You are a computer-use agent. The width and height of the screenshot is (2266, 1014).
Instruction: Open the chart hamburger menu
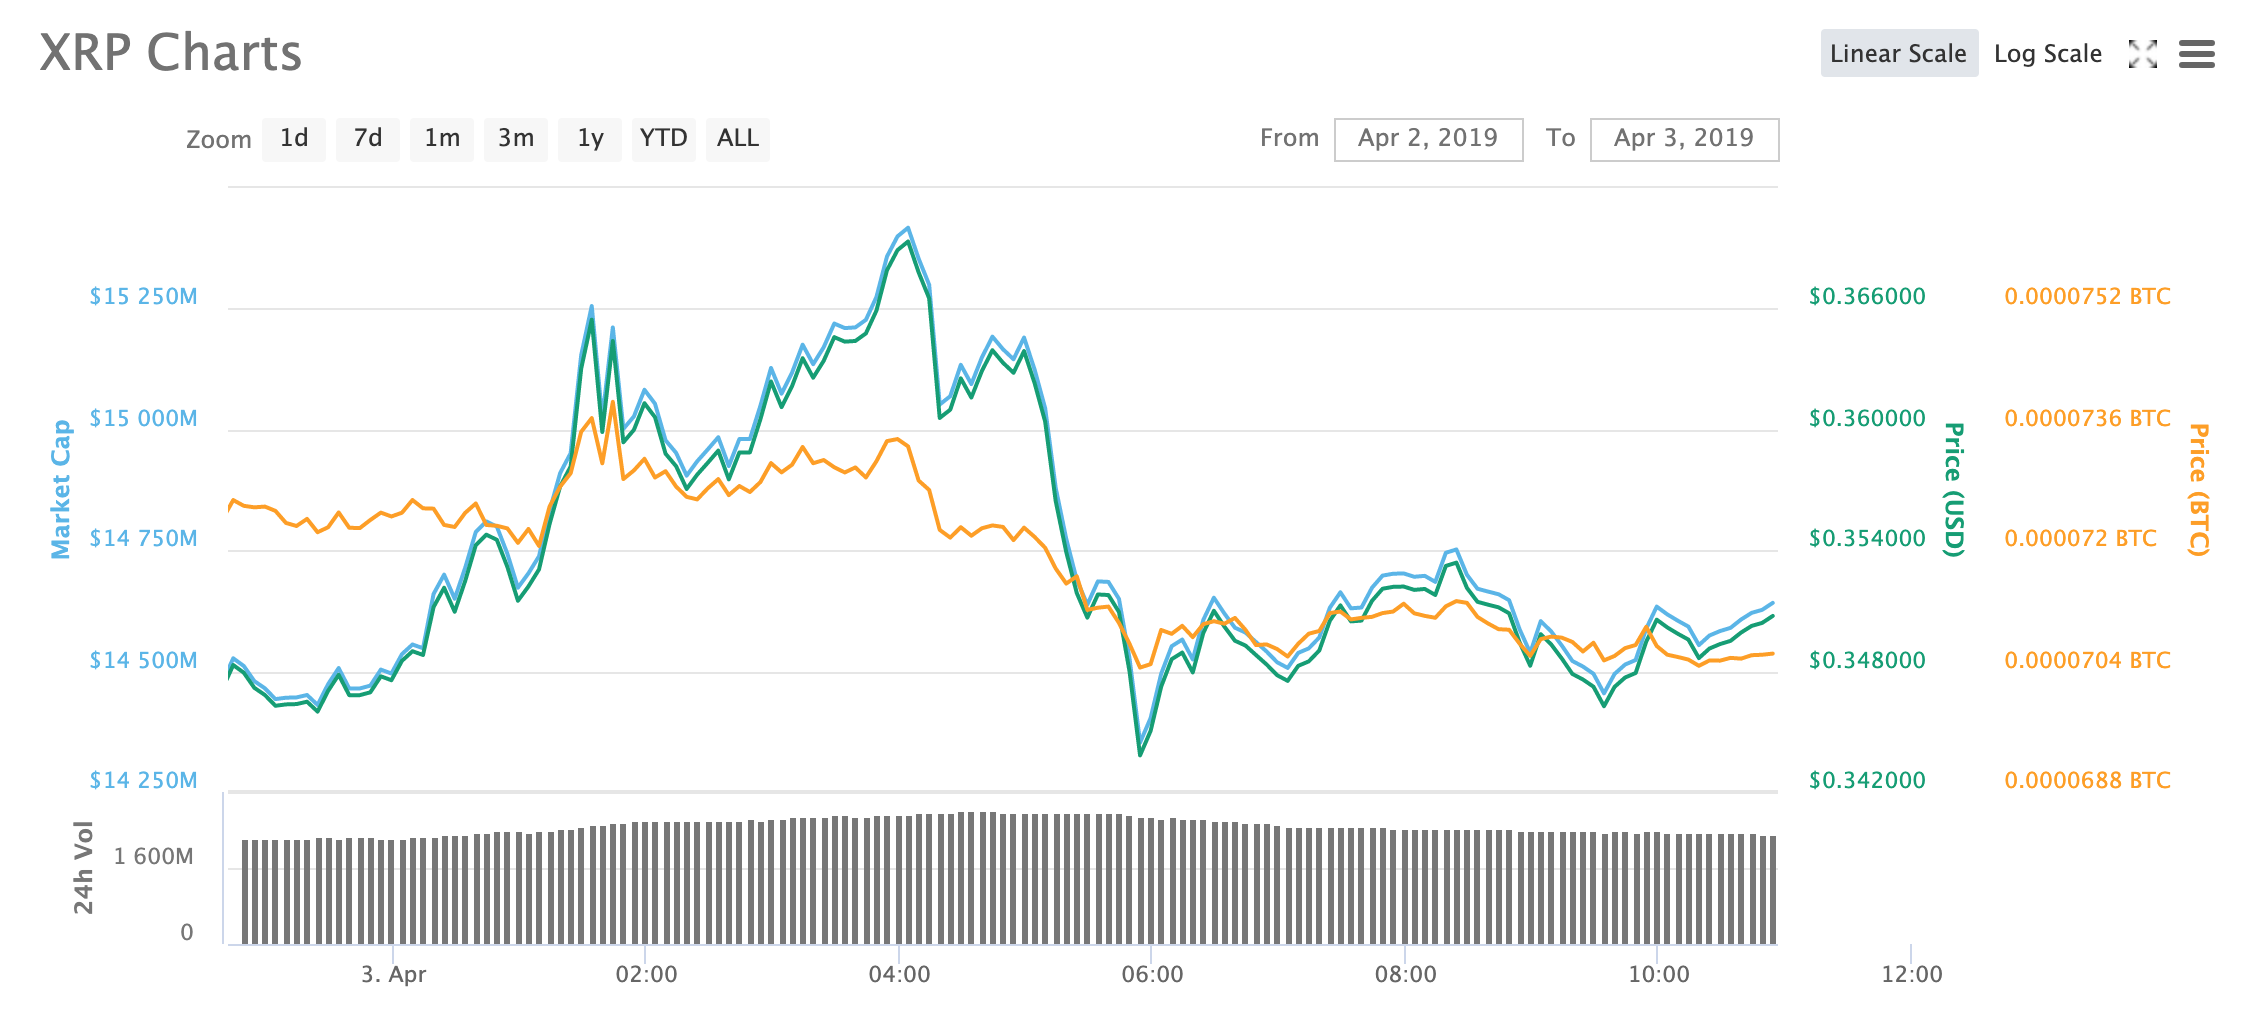(x=2196, y=54)
